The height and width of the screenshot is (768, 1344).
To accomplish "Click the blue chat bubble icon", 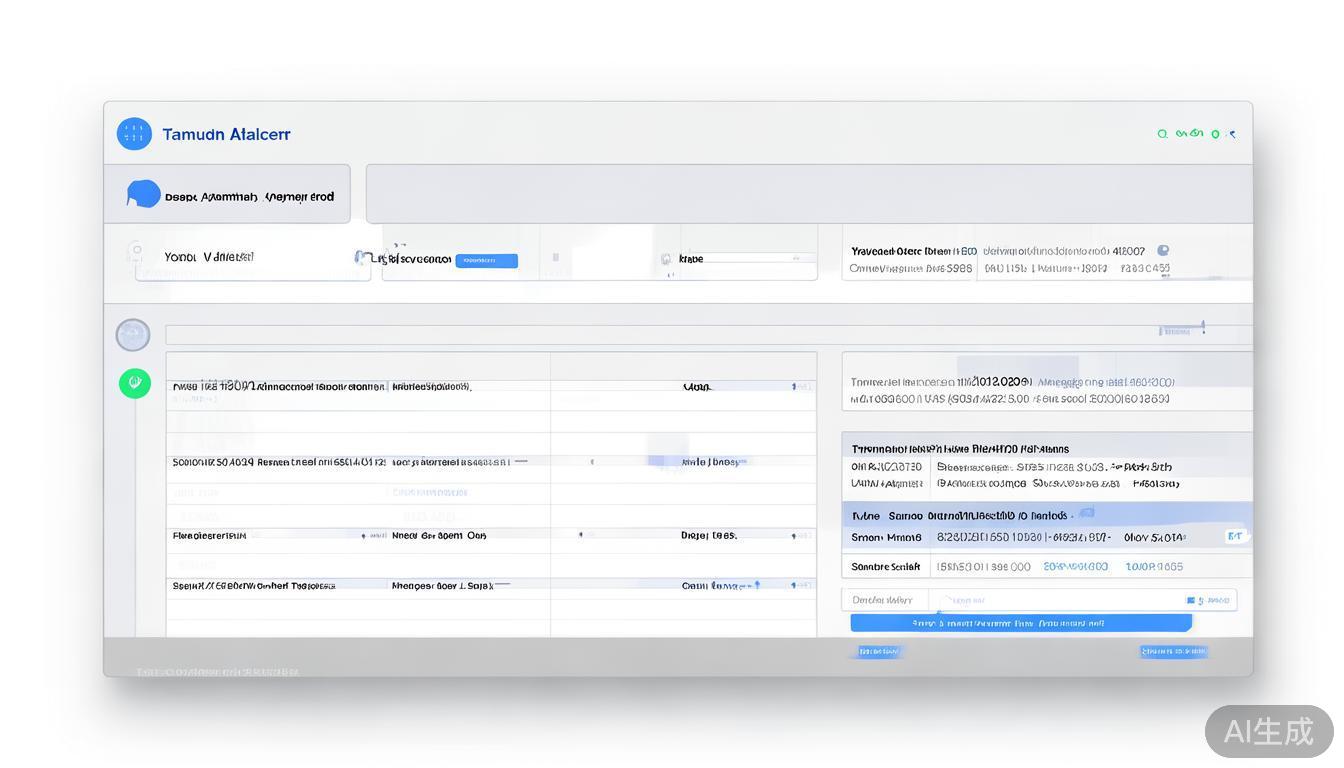I will coord(144,194).
